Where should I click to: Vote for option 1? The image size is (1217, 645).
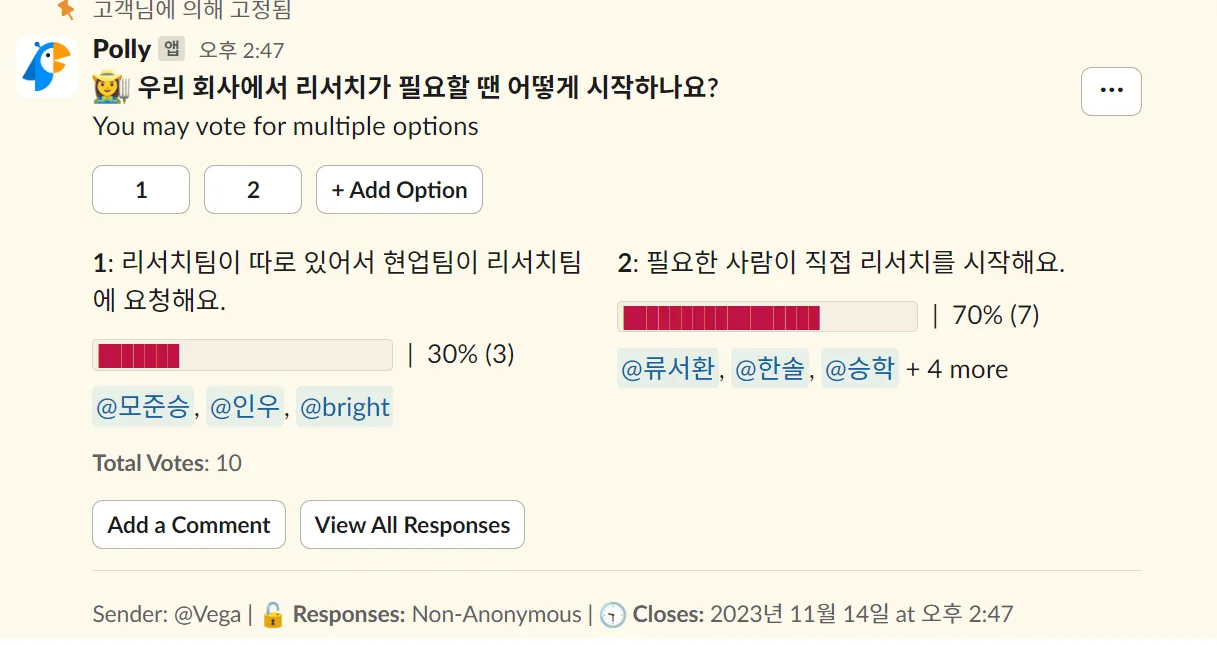click(141, 190)
